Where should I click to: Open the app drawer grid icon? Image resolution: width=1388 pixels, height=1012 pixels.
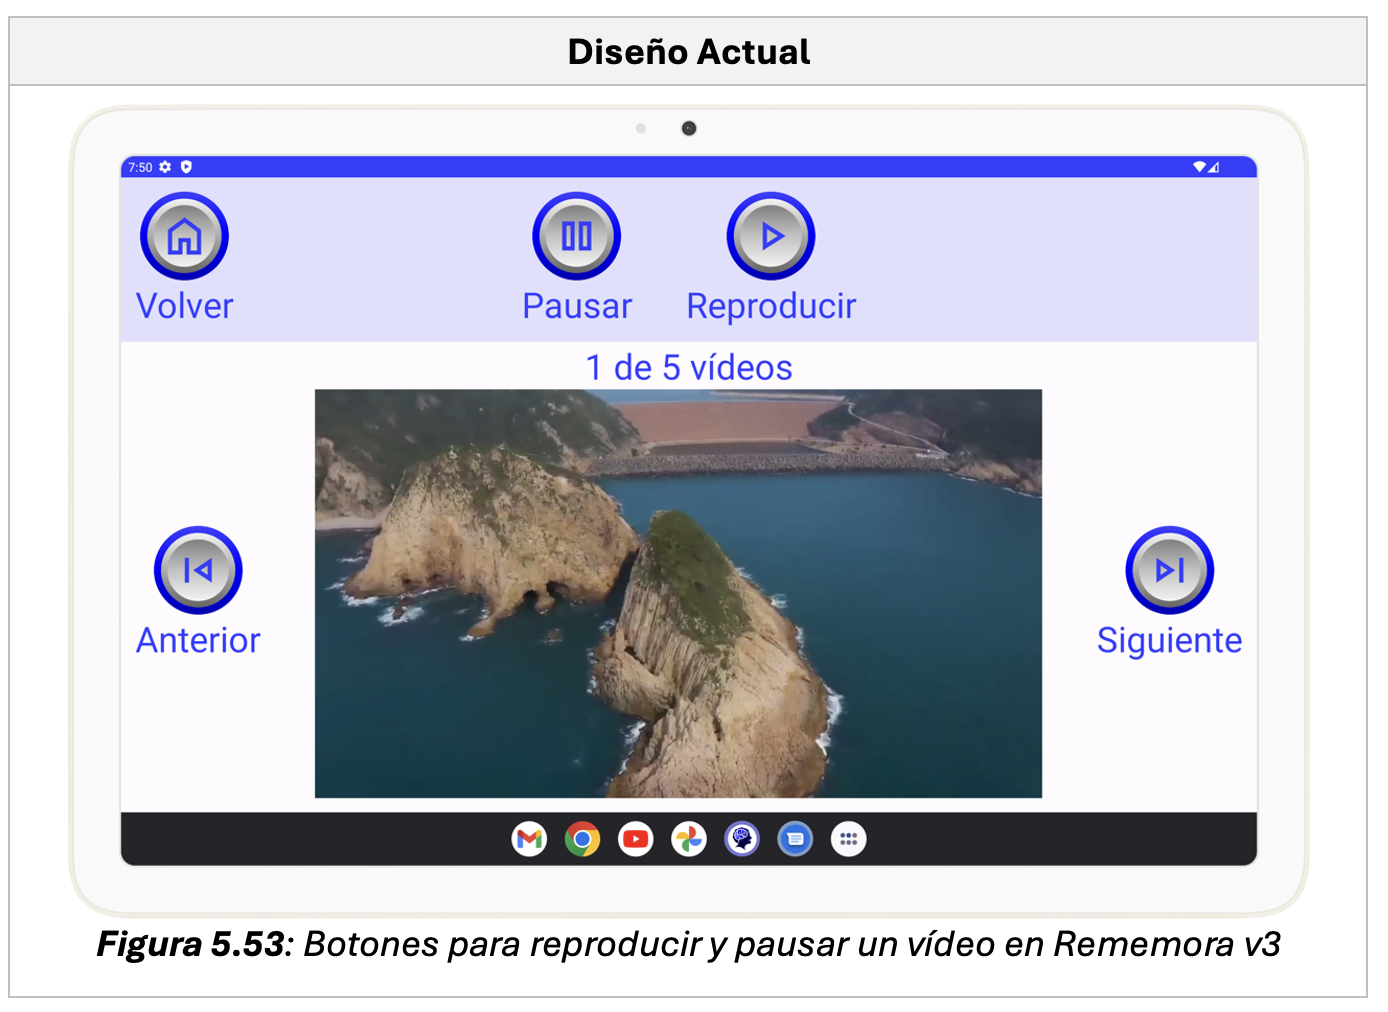click(x=848, y=839)
